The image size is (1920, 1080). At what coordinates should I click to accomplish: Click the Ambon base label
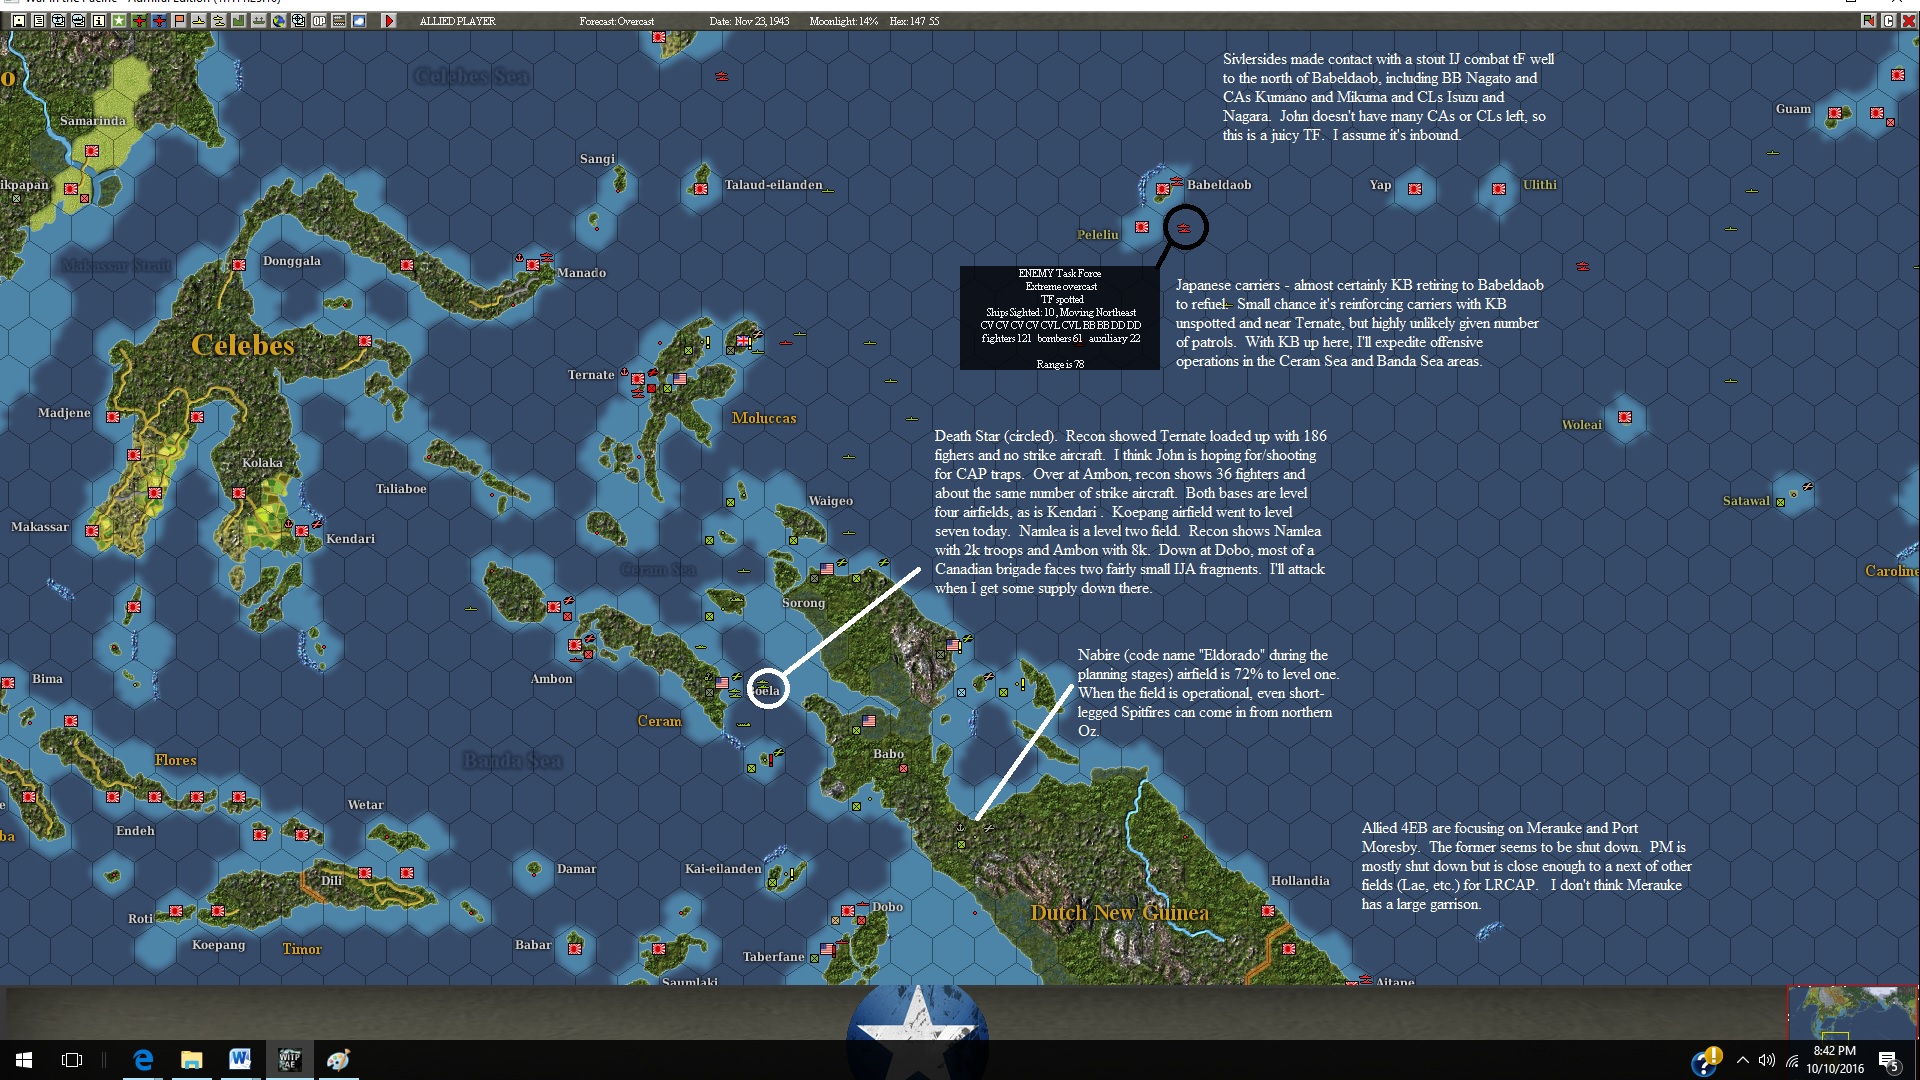pos(552,679)
